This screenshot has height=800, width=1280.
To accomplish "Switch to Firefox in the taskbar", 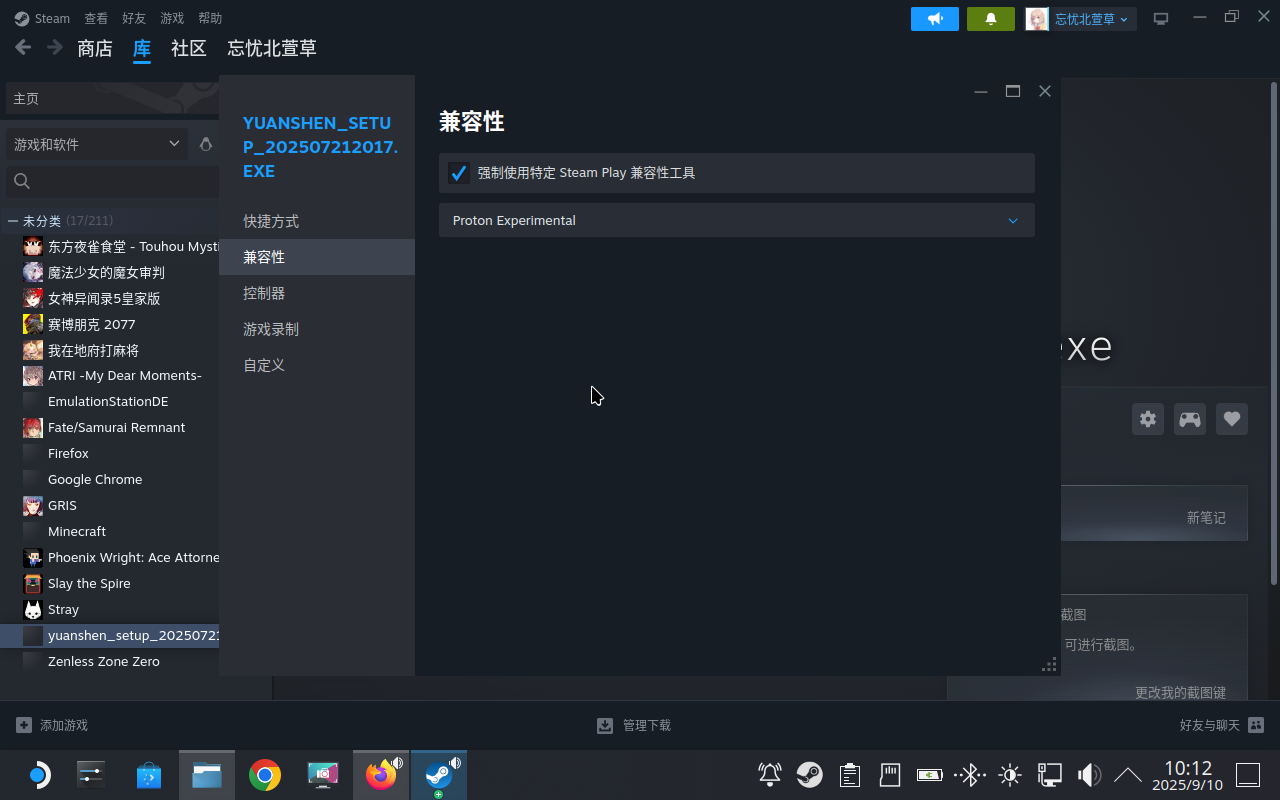I will (381, 775).
